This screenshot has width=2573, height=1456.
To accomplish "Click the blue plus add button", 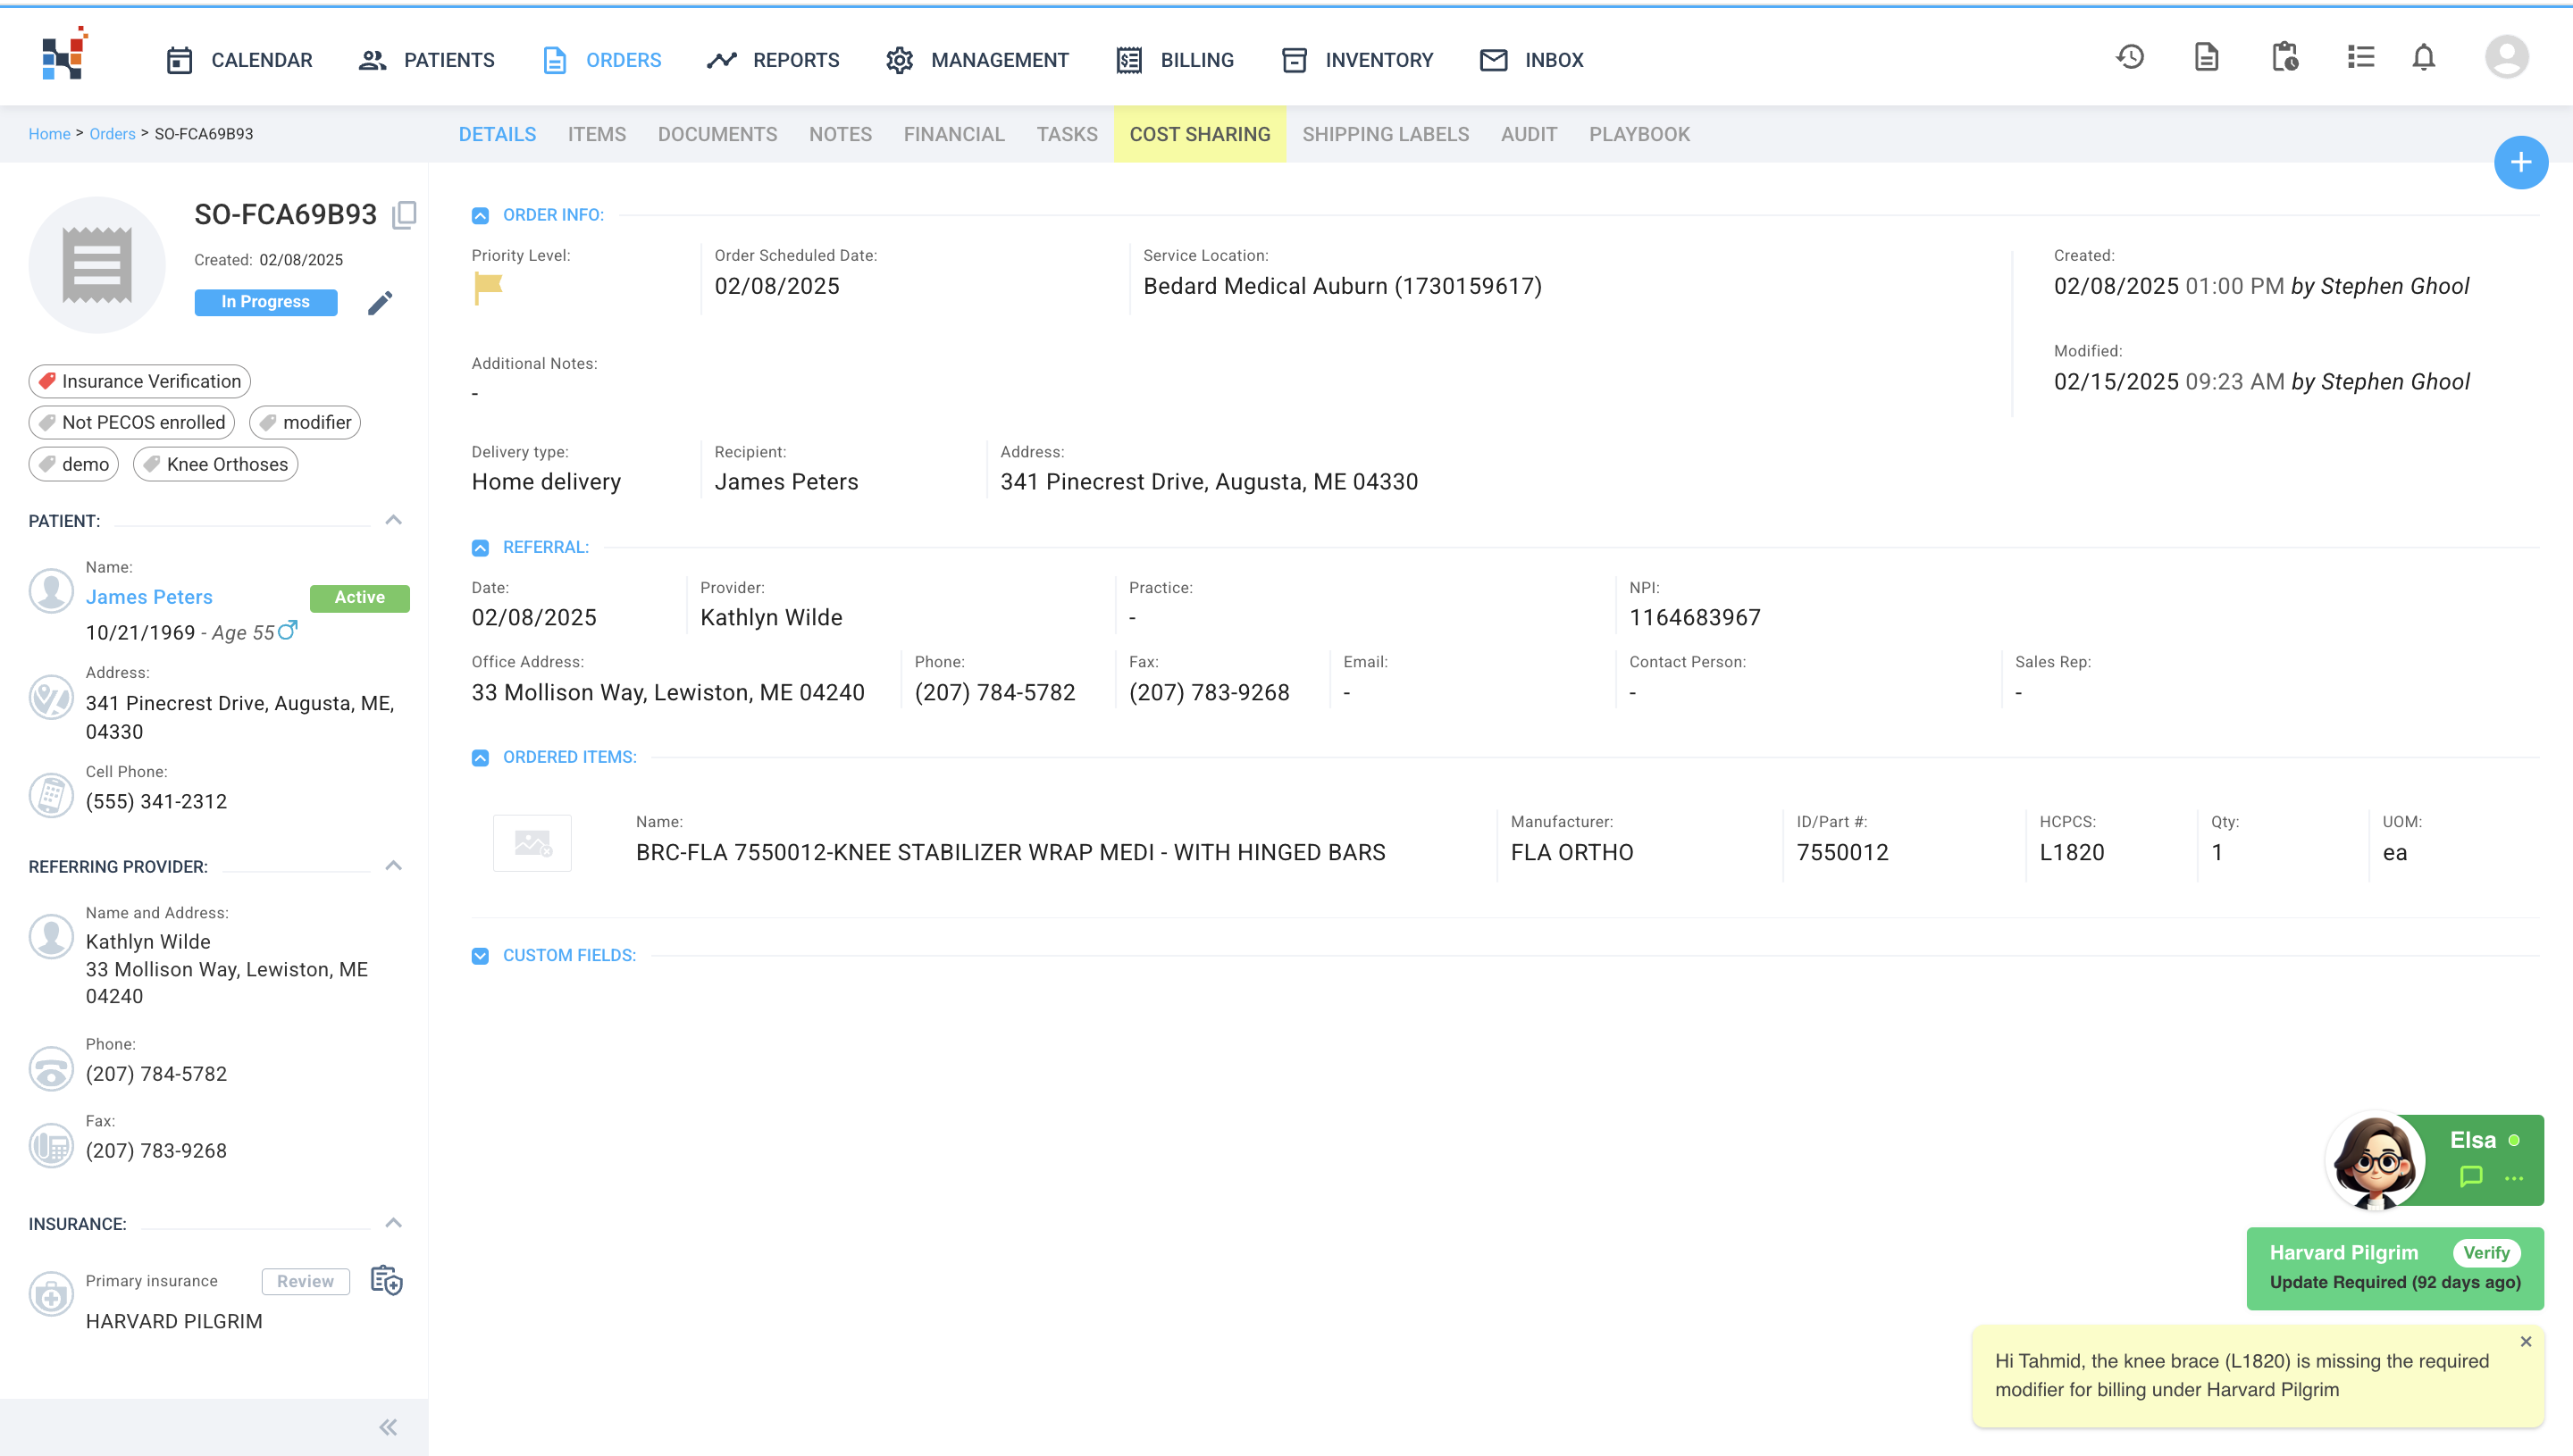I will pyautogui.click(x=2520, y=163).
